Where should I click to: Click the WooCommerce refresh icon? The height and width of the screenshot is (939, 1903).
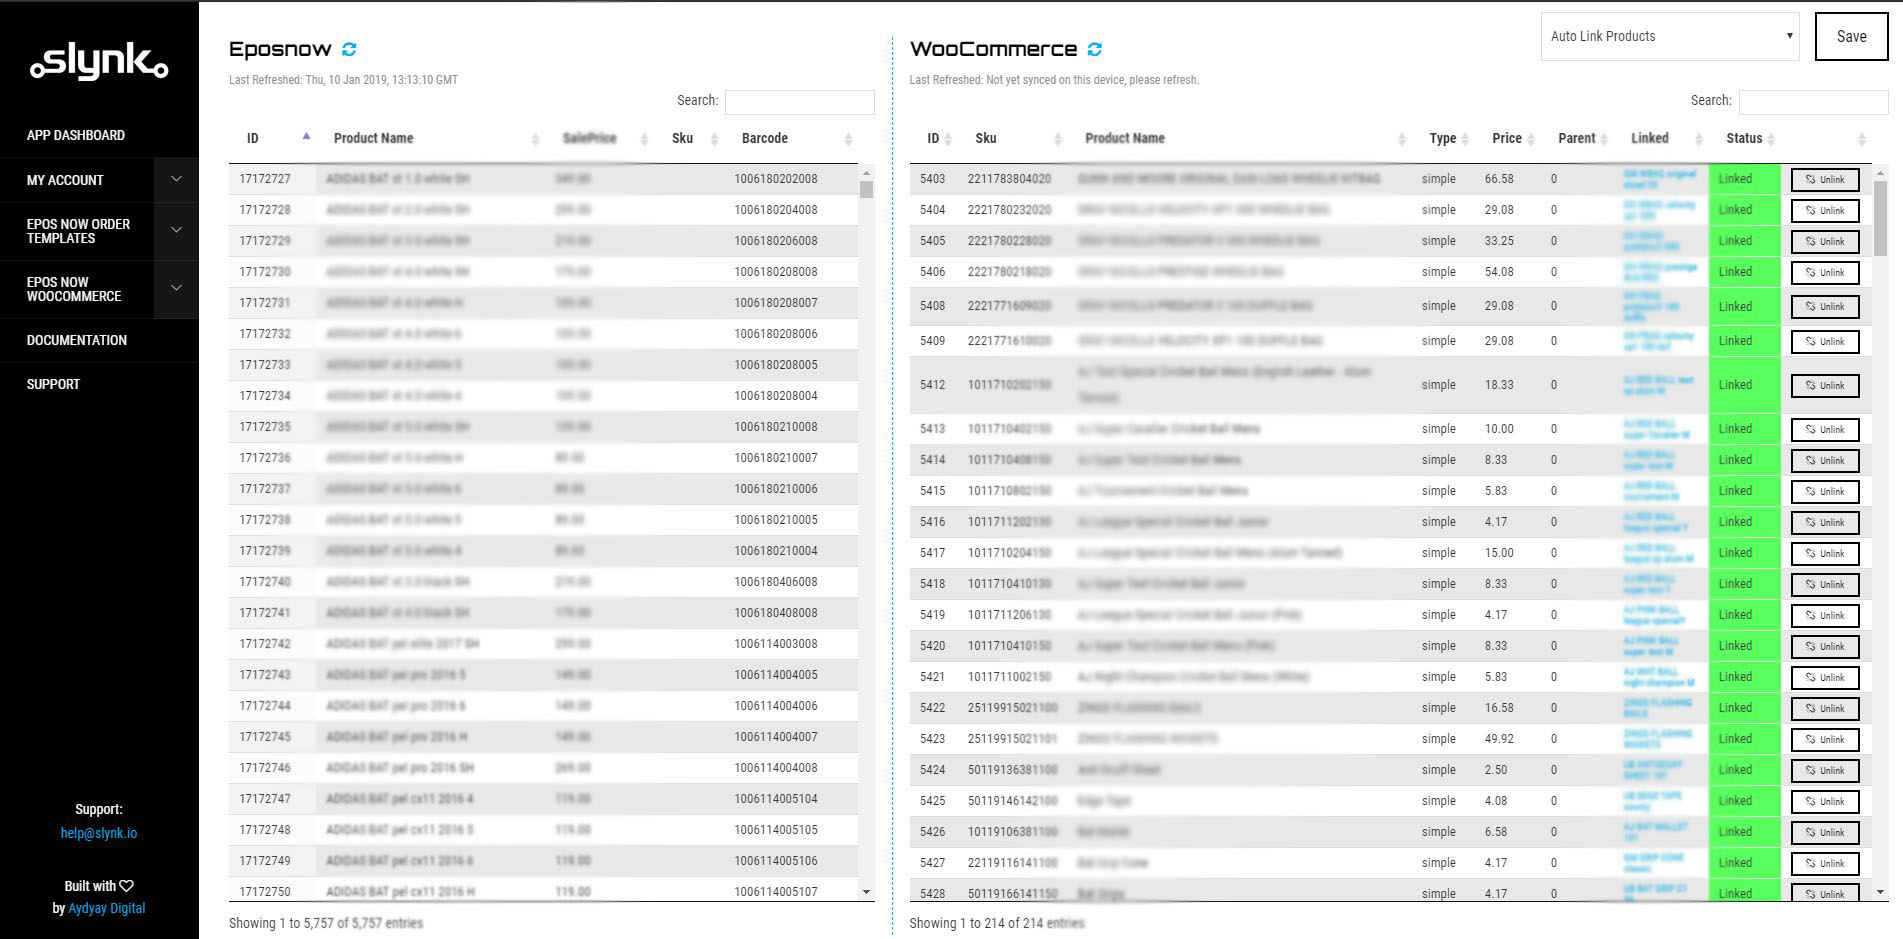[1095, 49]
